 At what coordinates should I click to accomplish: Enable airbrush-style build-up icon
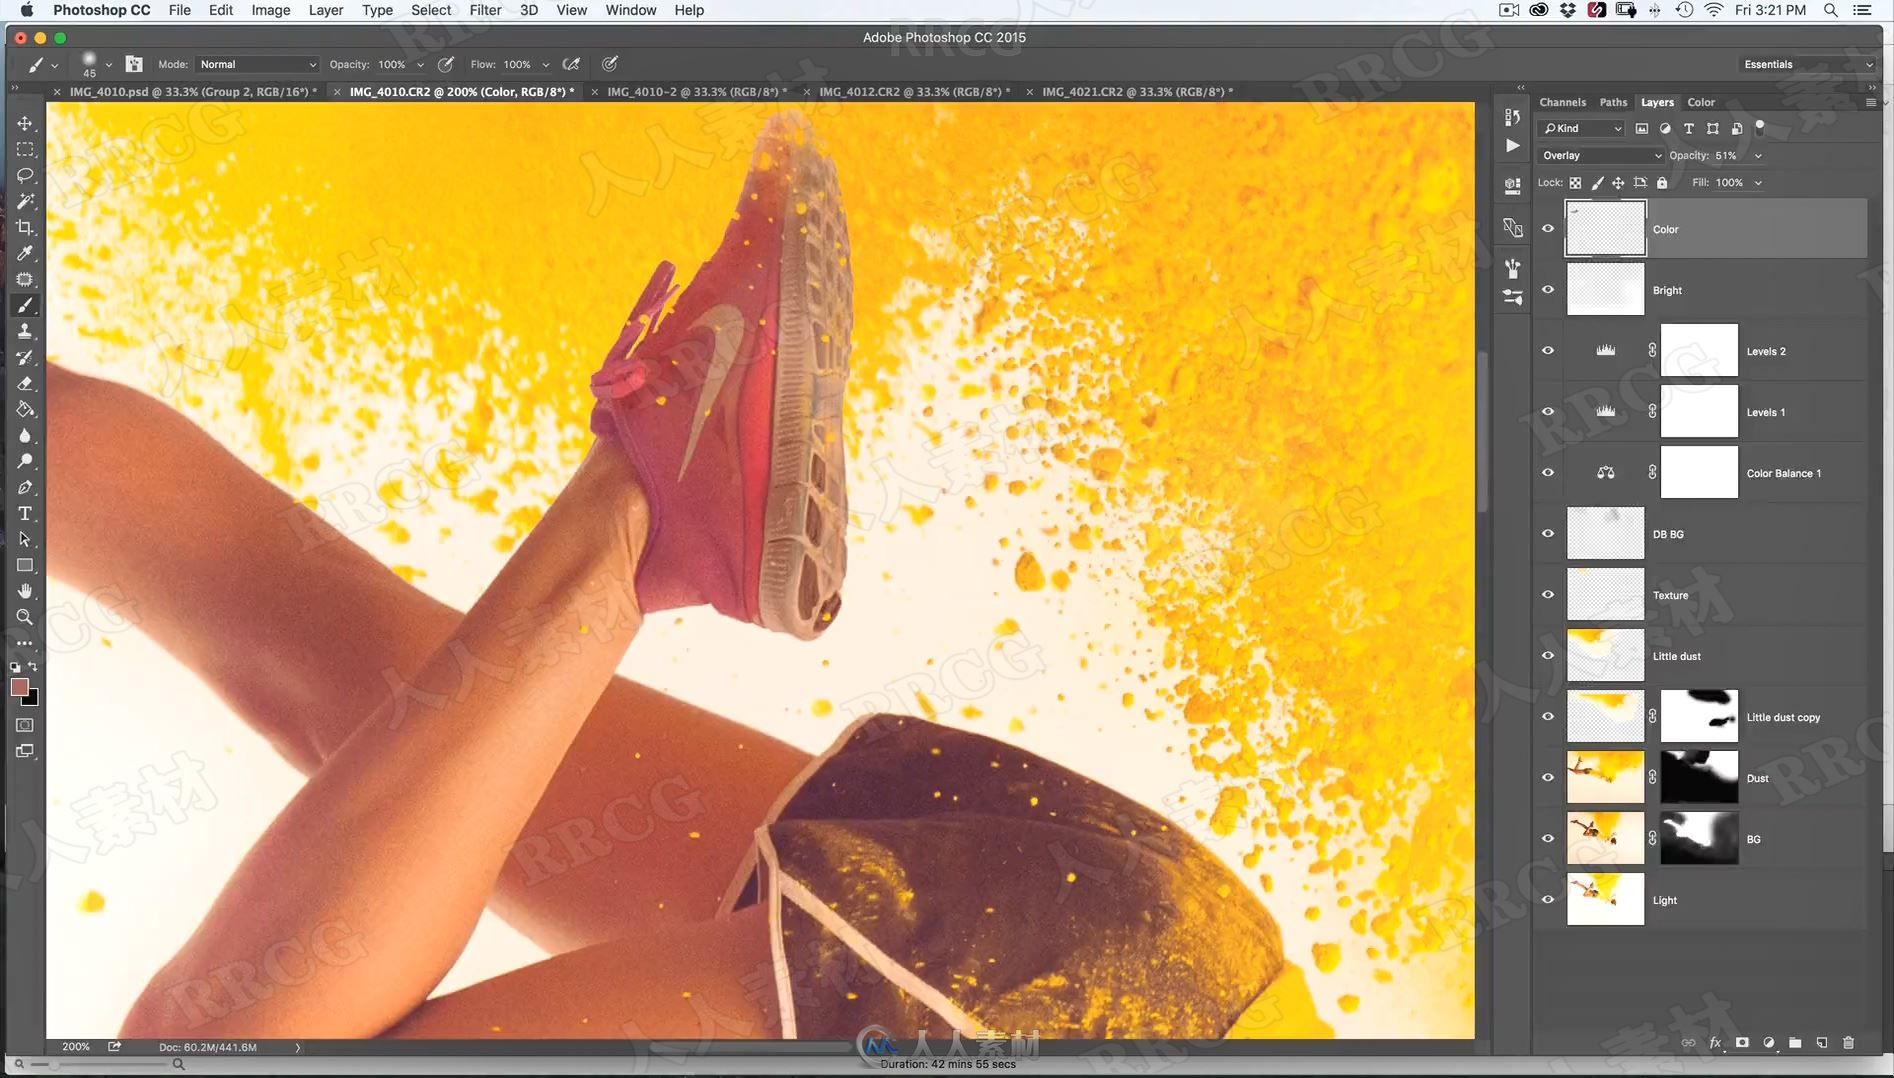coord(572,64)
